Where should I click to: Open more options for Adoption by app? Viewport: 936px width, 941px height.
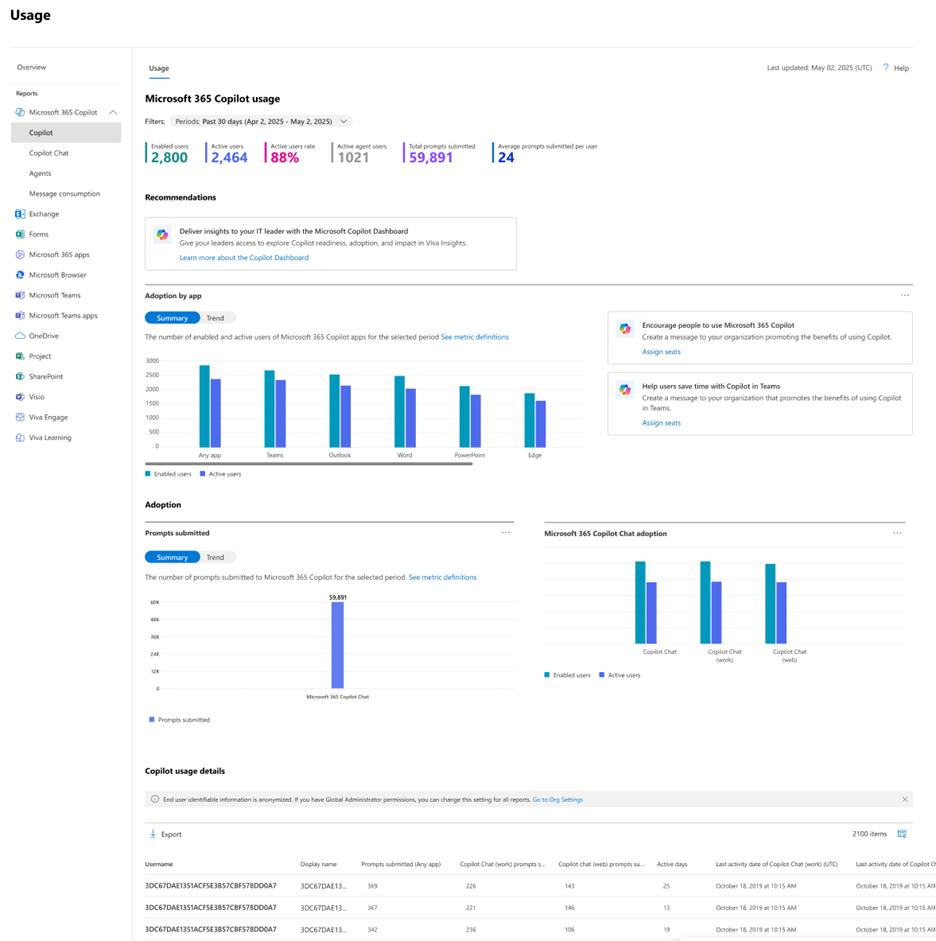pyautogui.click(x=905, y=295)
